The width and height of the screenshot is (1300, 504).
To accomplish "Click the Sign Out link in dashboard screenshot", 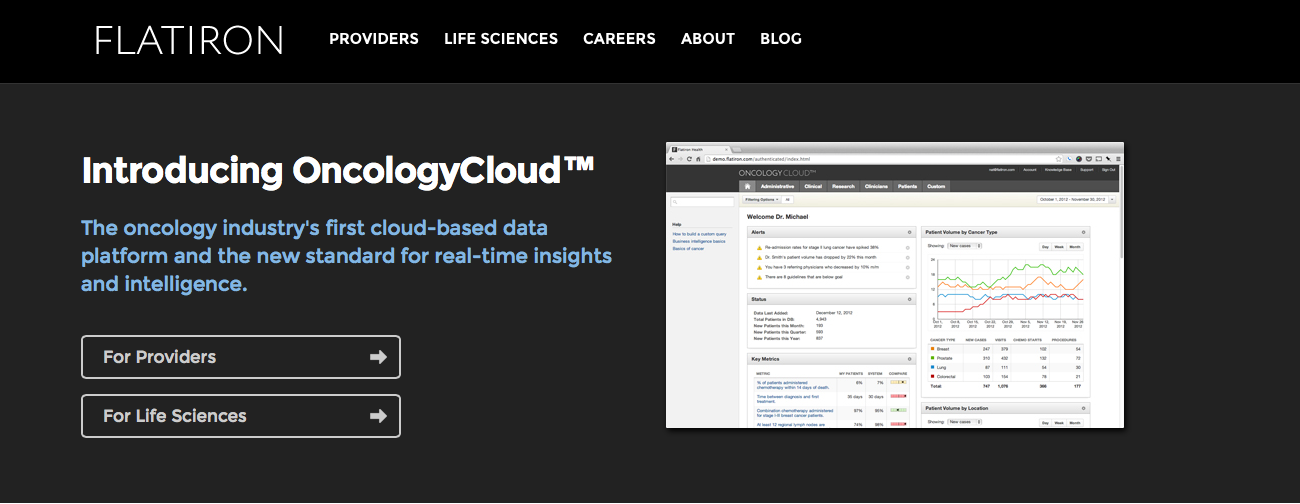I will 1108,170.
